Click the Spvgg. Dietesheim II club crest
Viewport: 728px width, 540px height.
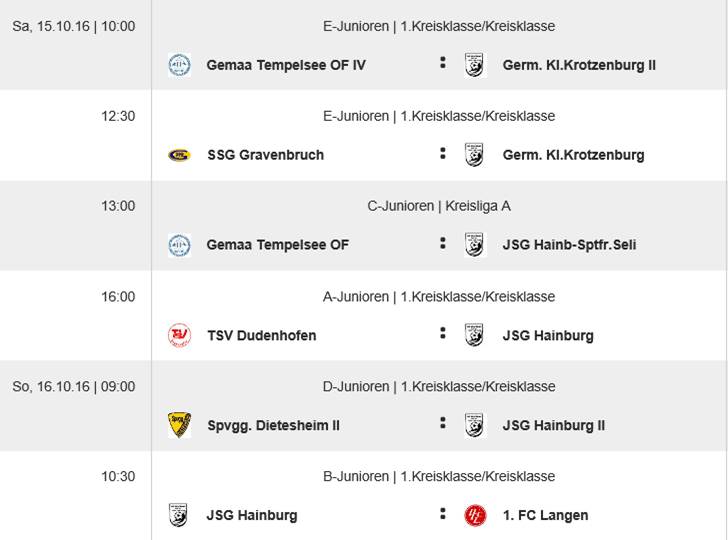pyautogui.click(x=179, y=425)
